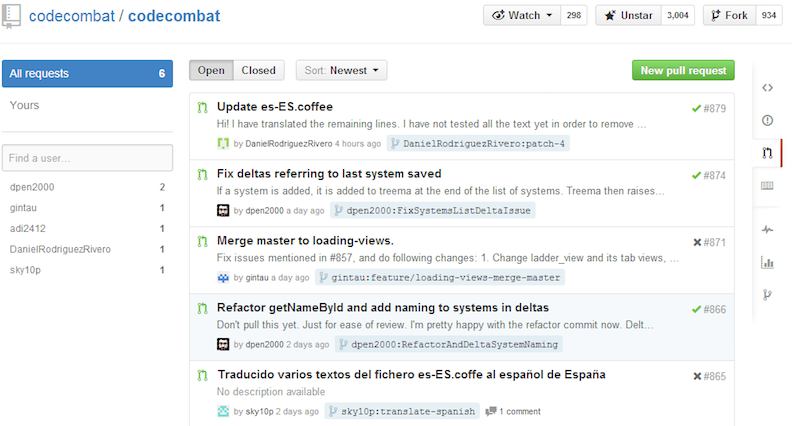Click the Fork button
Screen dimensions: 792x426
729,16
